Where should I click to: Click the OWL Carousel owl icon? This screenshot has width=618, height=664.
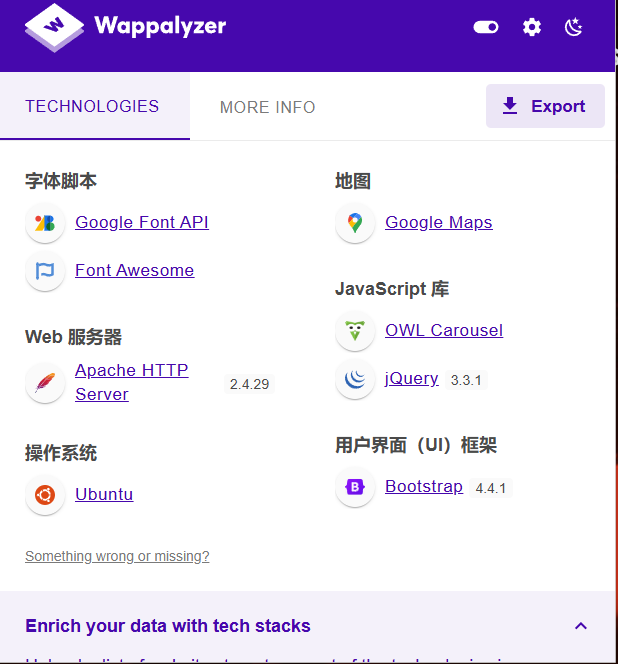point(355,331)
